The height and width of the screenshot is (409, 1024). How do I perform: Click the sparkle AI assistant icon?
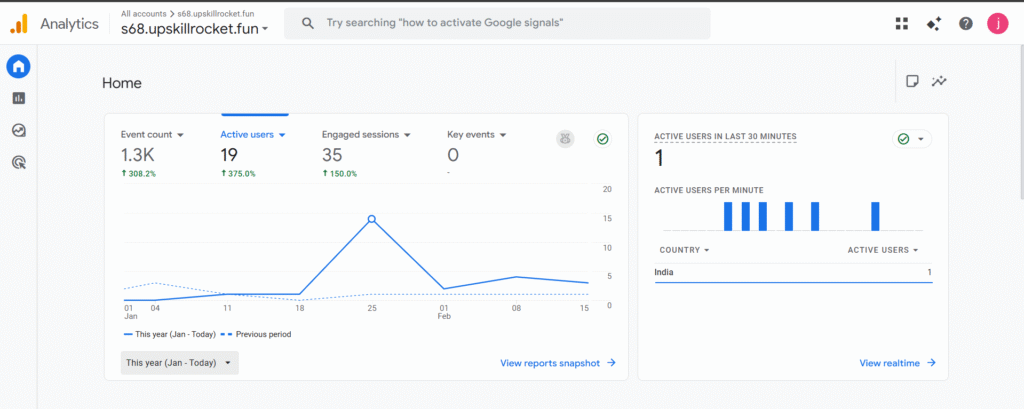(x=934, y=24)
